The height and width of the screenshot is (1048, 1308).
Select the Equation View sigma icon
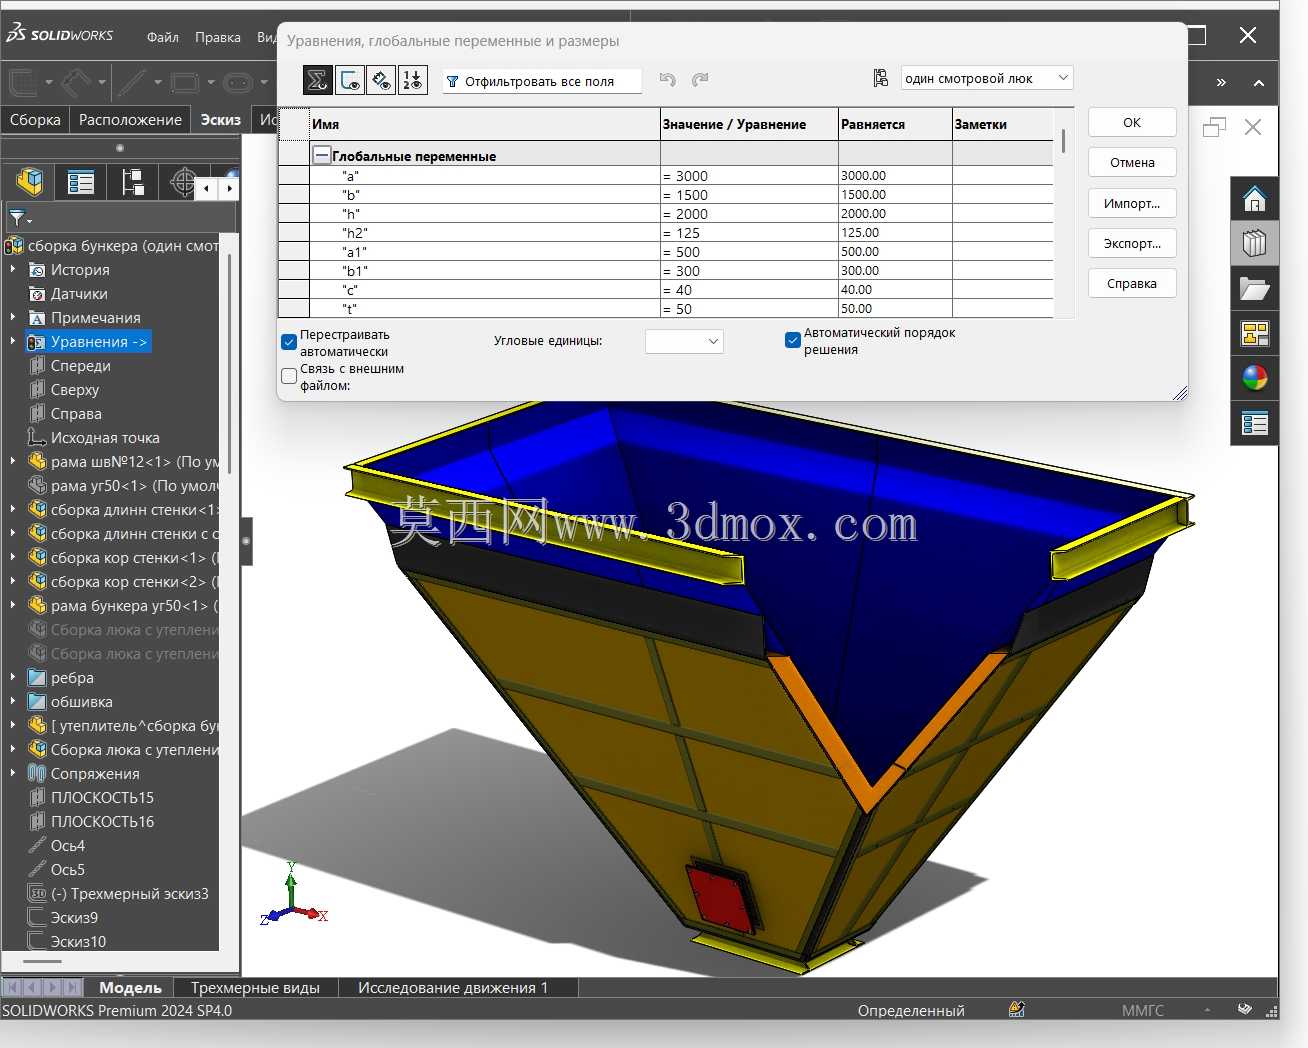pyautogui.click(x=317, y=80)
